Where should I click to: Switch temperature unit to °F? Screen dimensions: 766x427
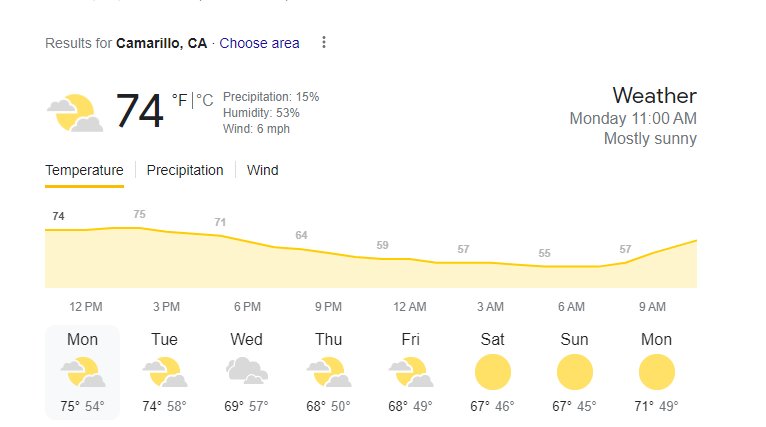pyautogui.click(x=179, y=101)
